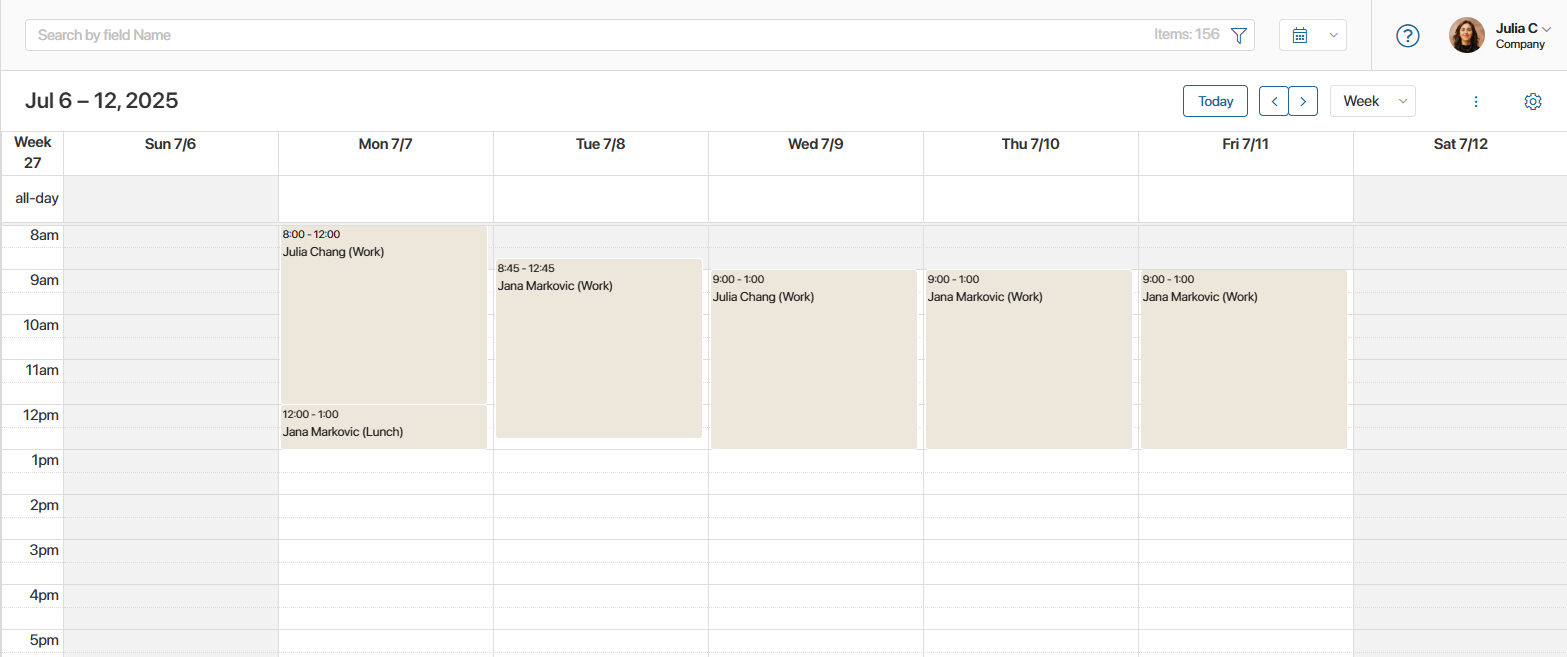This screenshot has width=1567, height=657.
Task: Go to next week using forward arrow
Action: [1303, 101]
